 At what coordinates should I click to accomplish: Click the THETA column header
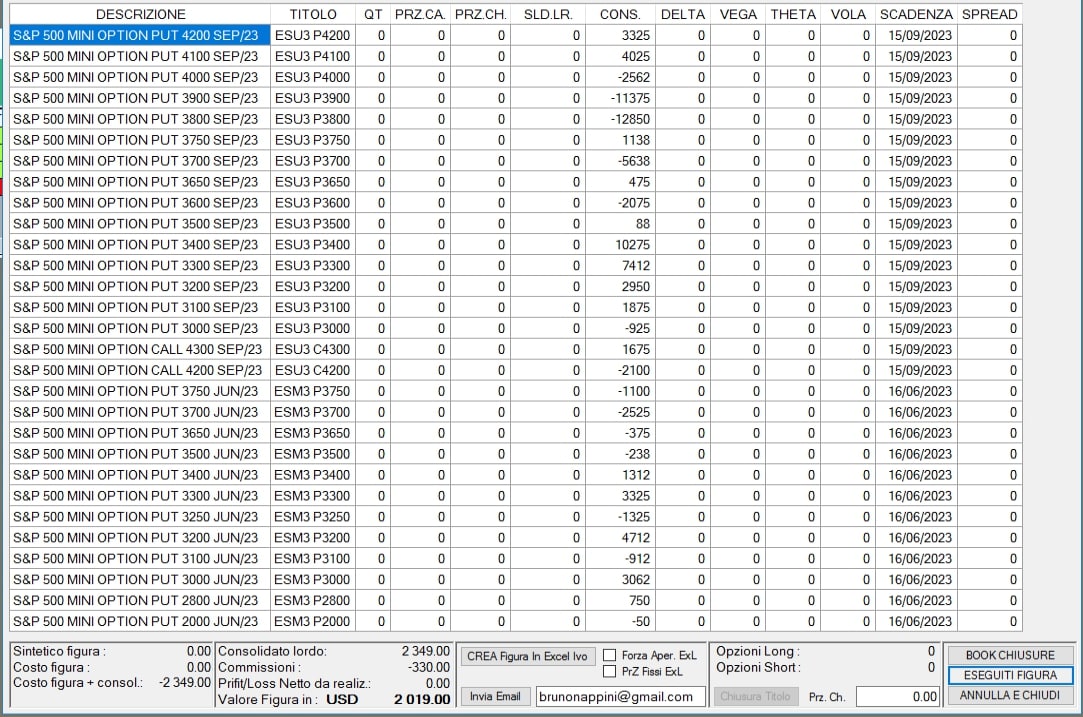[793, 15]
